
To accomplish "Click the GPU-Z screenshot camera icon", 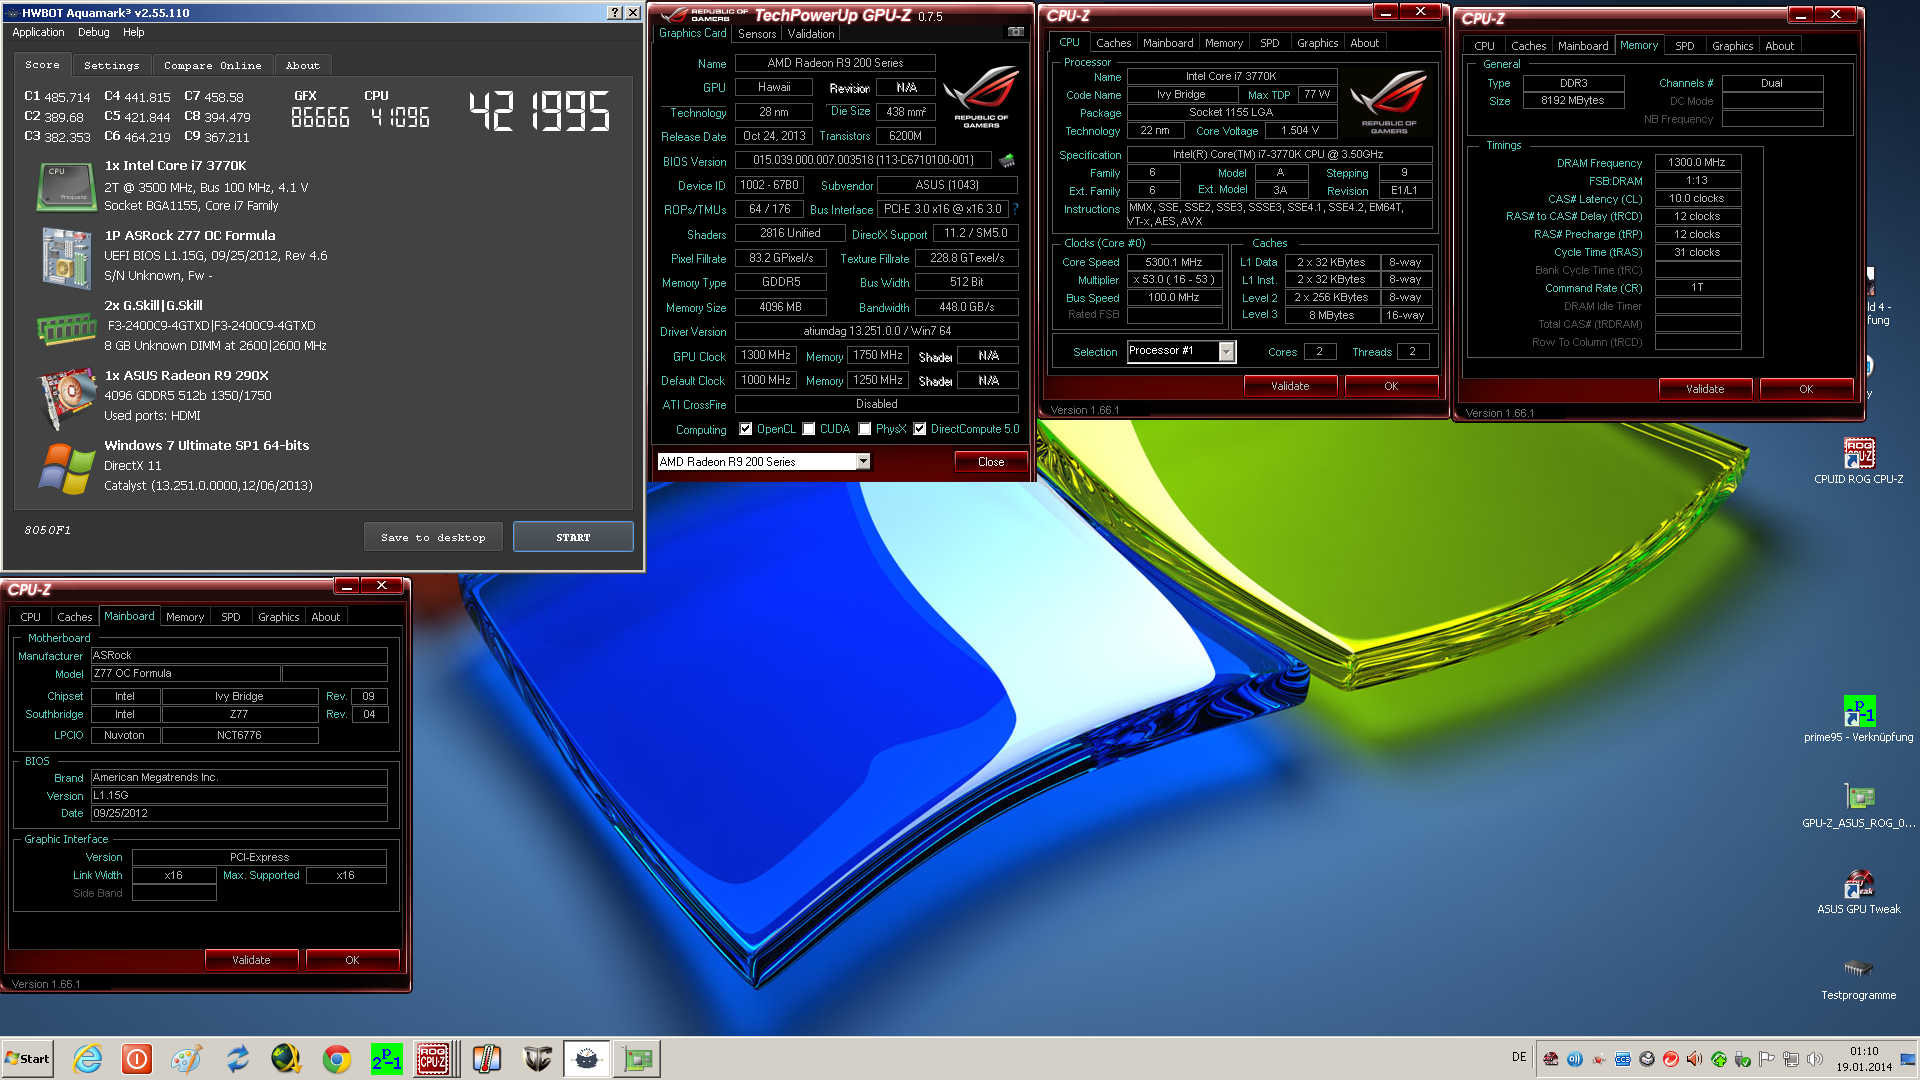I will (1015, 33).
